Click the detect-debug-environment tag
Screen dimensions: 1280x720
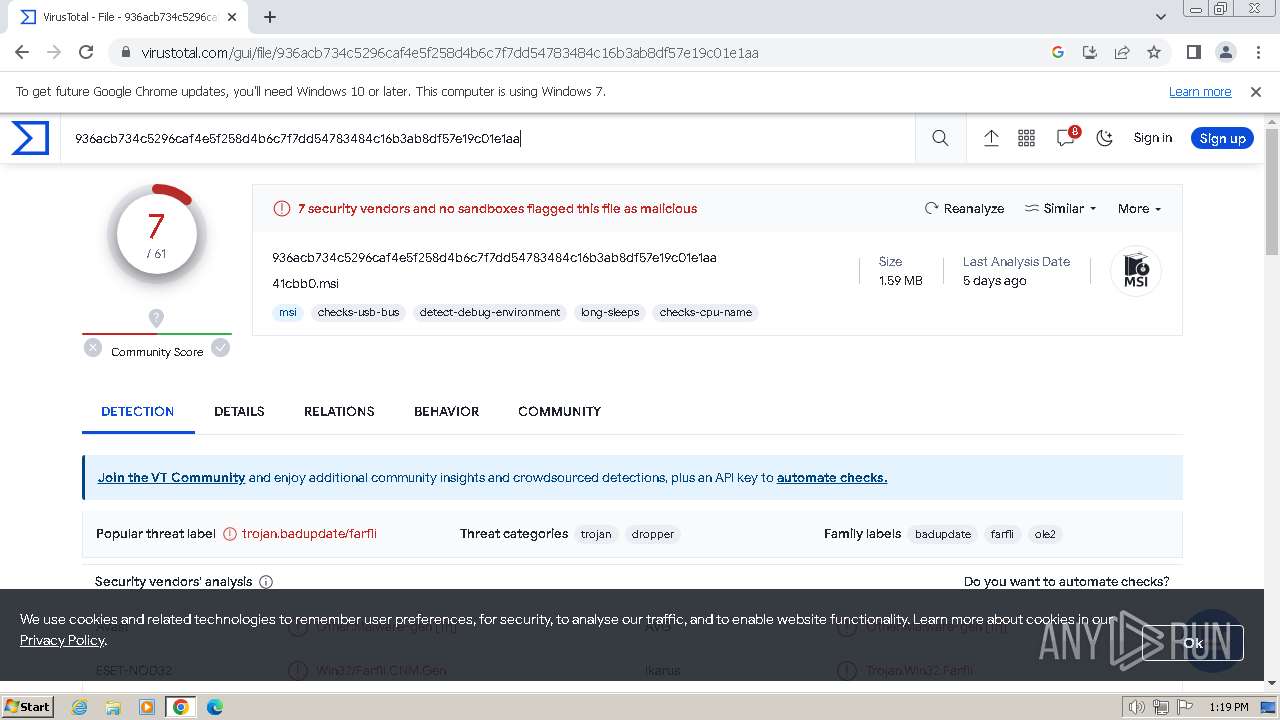[x=490, y=312]
